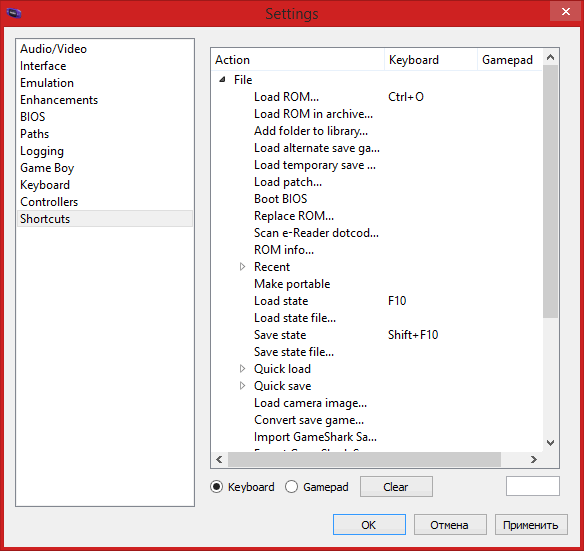
Task: Expand the Quick save item
Action: pyautogui.click(x=242, y=386)
